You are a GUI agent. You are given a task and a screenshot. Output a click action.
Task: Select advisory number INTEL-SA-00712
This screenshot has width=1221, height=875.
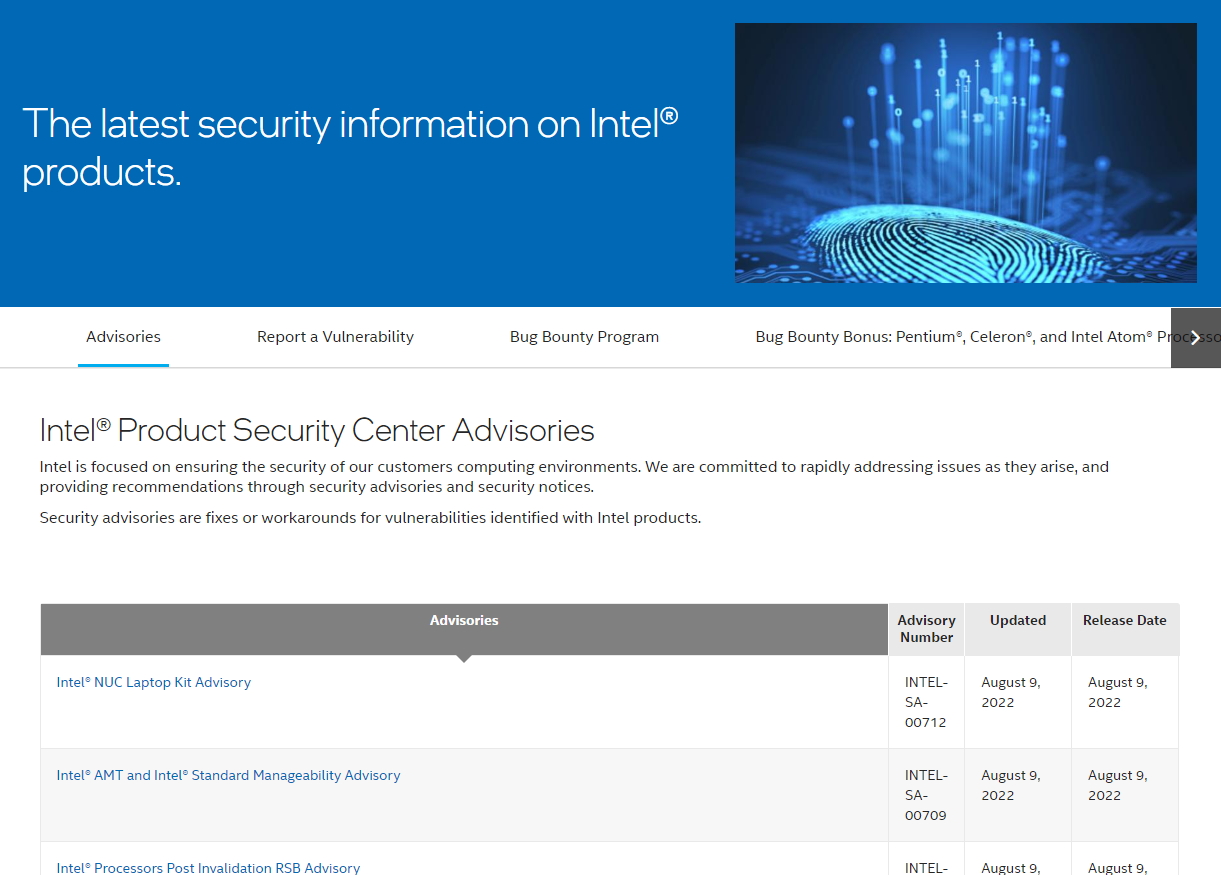pyautogui.click(x=925, y=702)
